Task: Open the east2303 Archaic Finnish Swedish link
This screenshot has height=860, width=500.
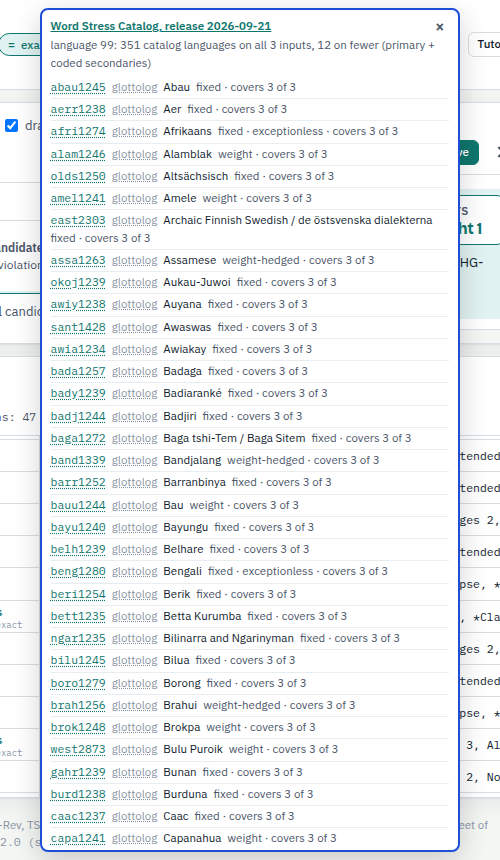Action: [x=78, y=220]
